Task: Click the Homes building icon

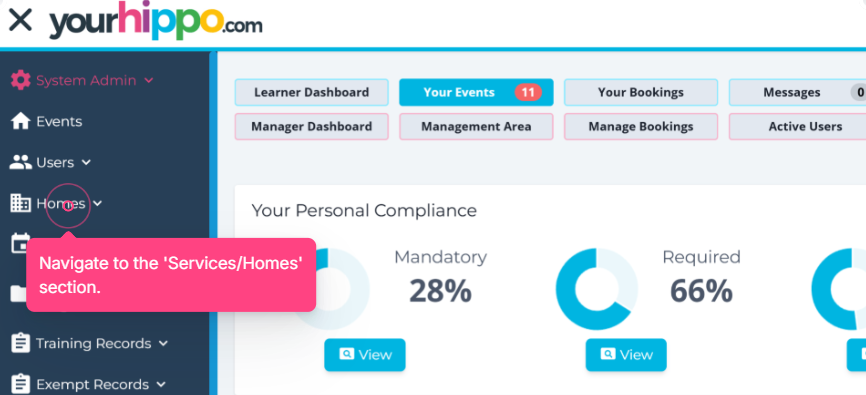Action: click(20, 203)
